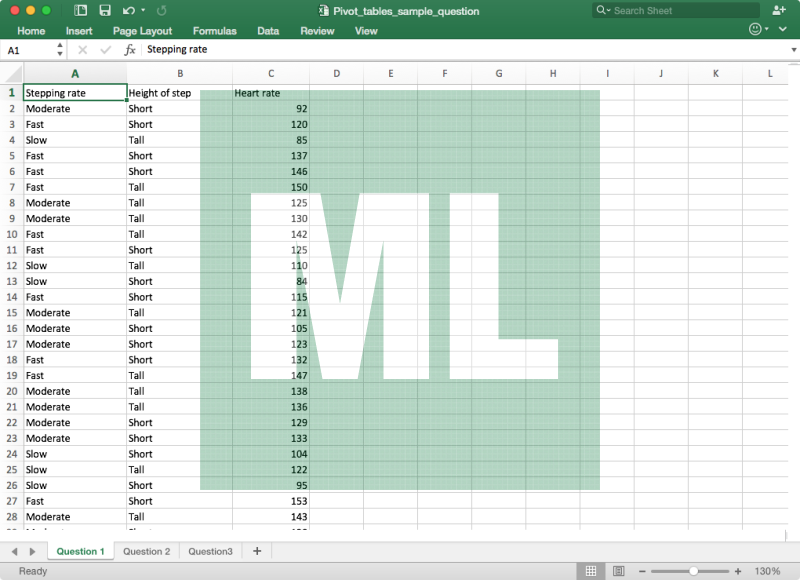
Task: Expand the formula bar with chevron
Action: tap(793, 49)
